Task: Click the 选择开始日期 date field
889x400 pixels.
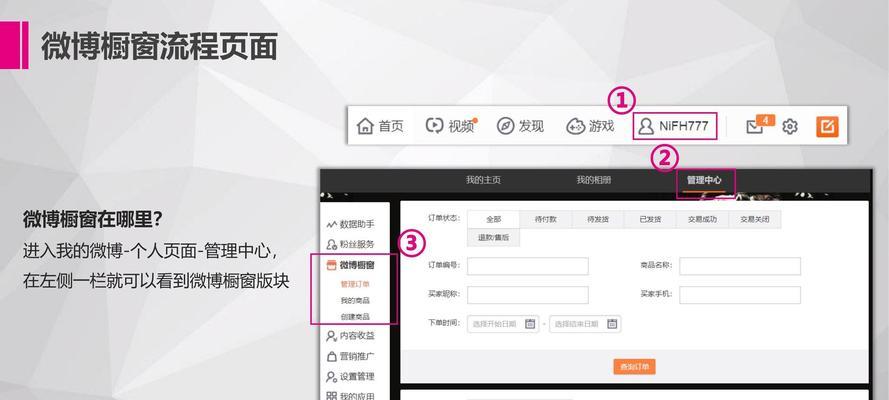Action: pos(503,324)
